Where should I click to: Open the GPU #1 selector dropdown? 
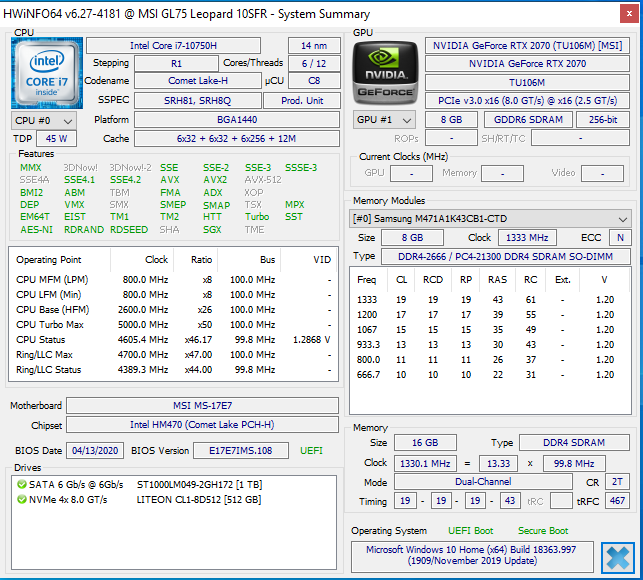click(385, 120)
